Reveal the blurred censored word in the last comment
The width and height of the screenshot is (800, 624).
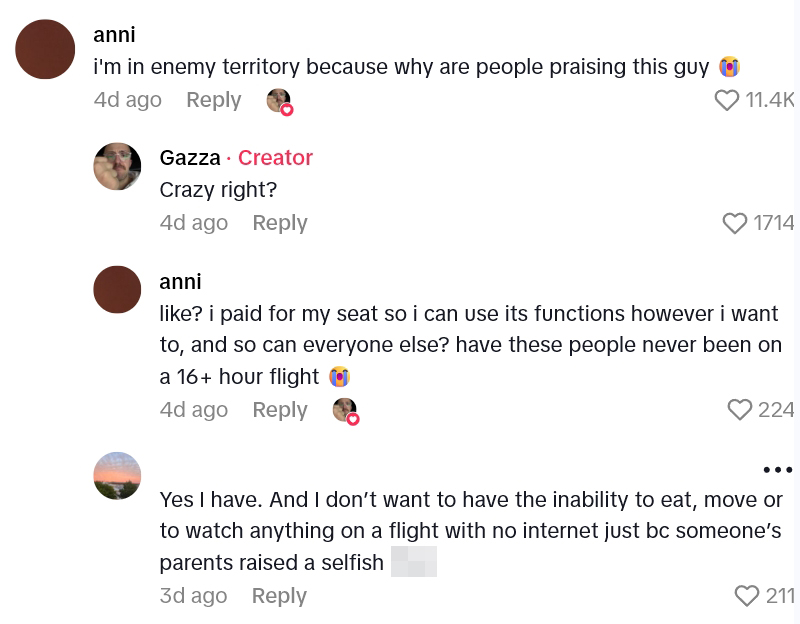(412, 562)
